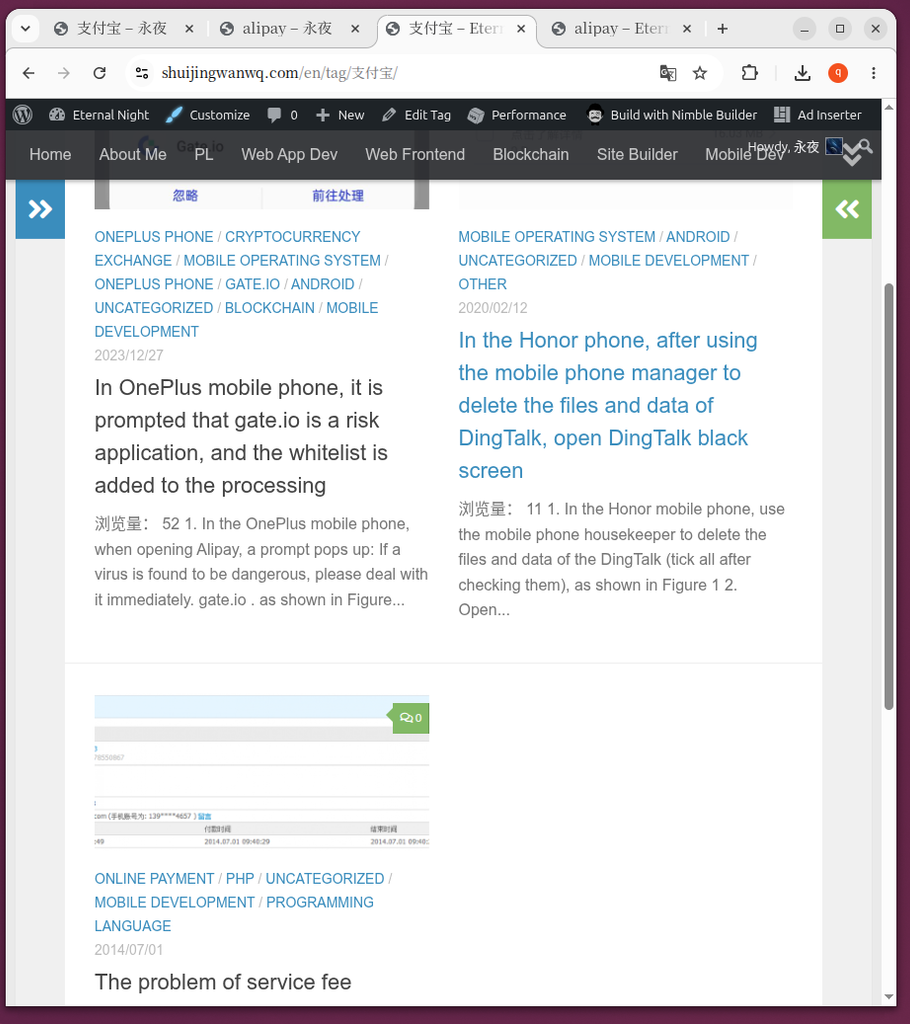Open the orange profile avatar
The height and width of the screenshot is (1024, 910).
[x=837, y=73]
